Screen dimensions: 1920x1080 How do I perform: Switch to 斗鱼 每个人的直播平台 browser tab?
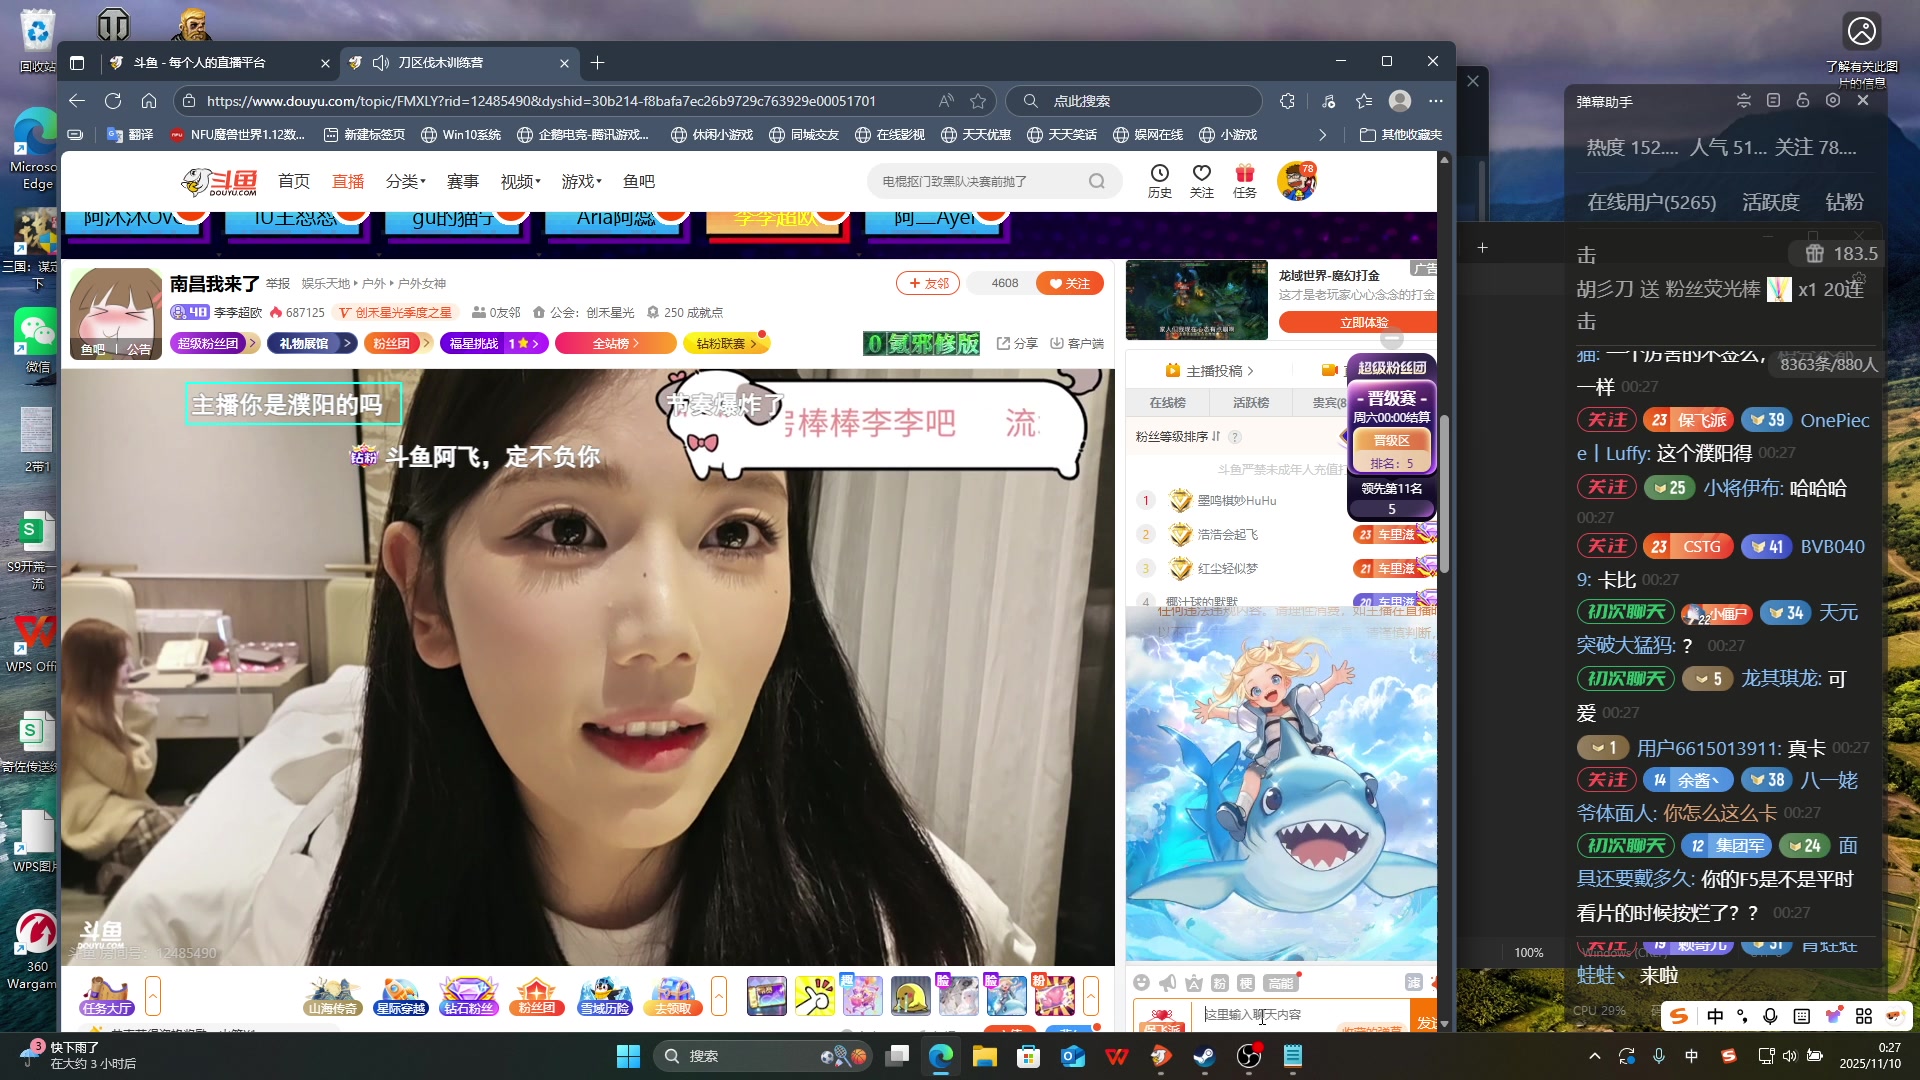[x=200, y=63]
